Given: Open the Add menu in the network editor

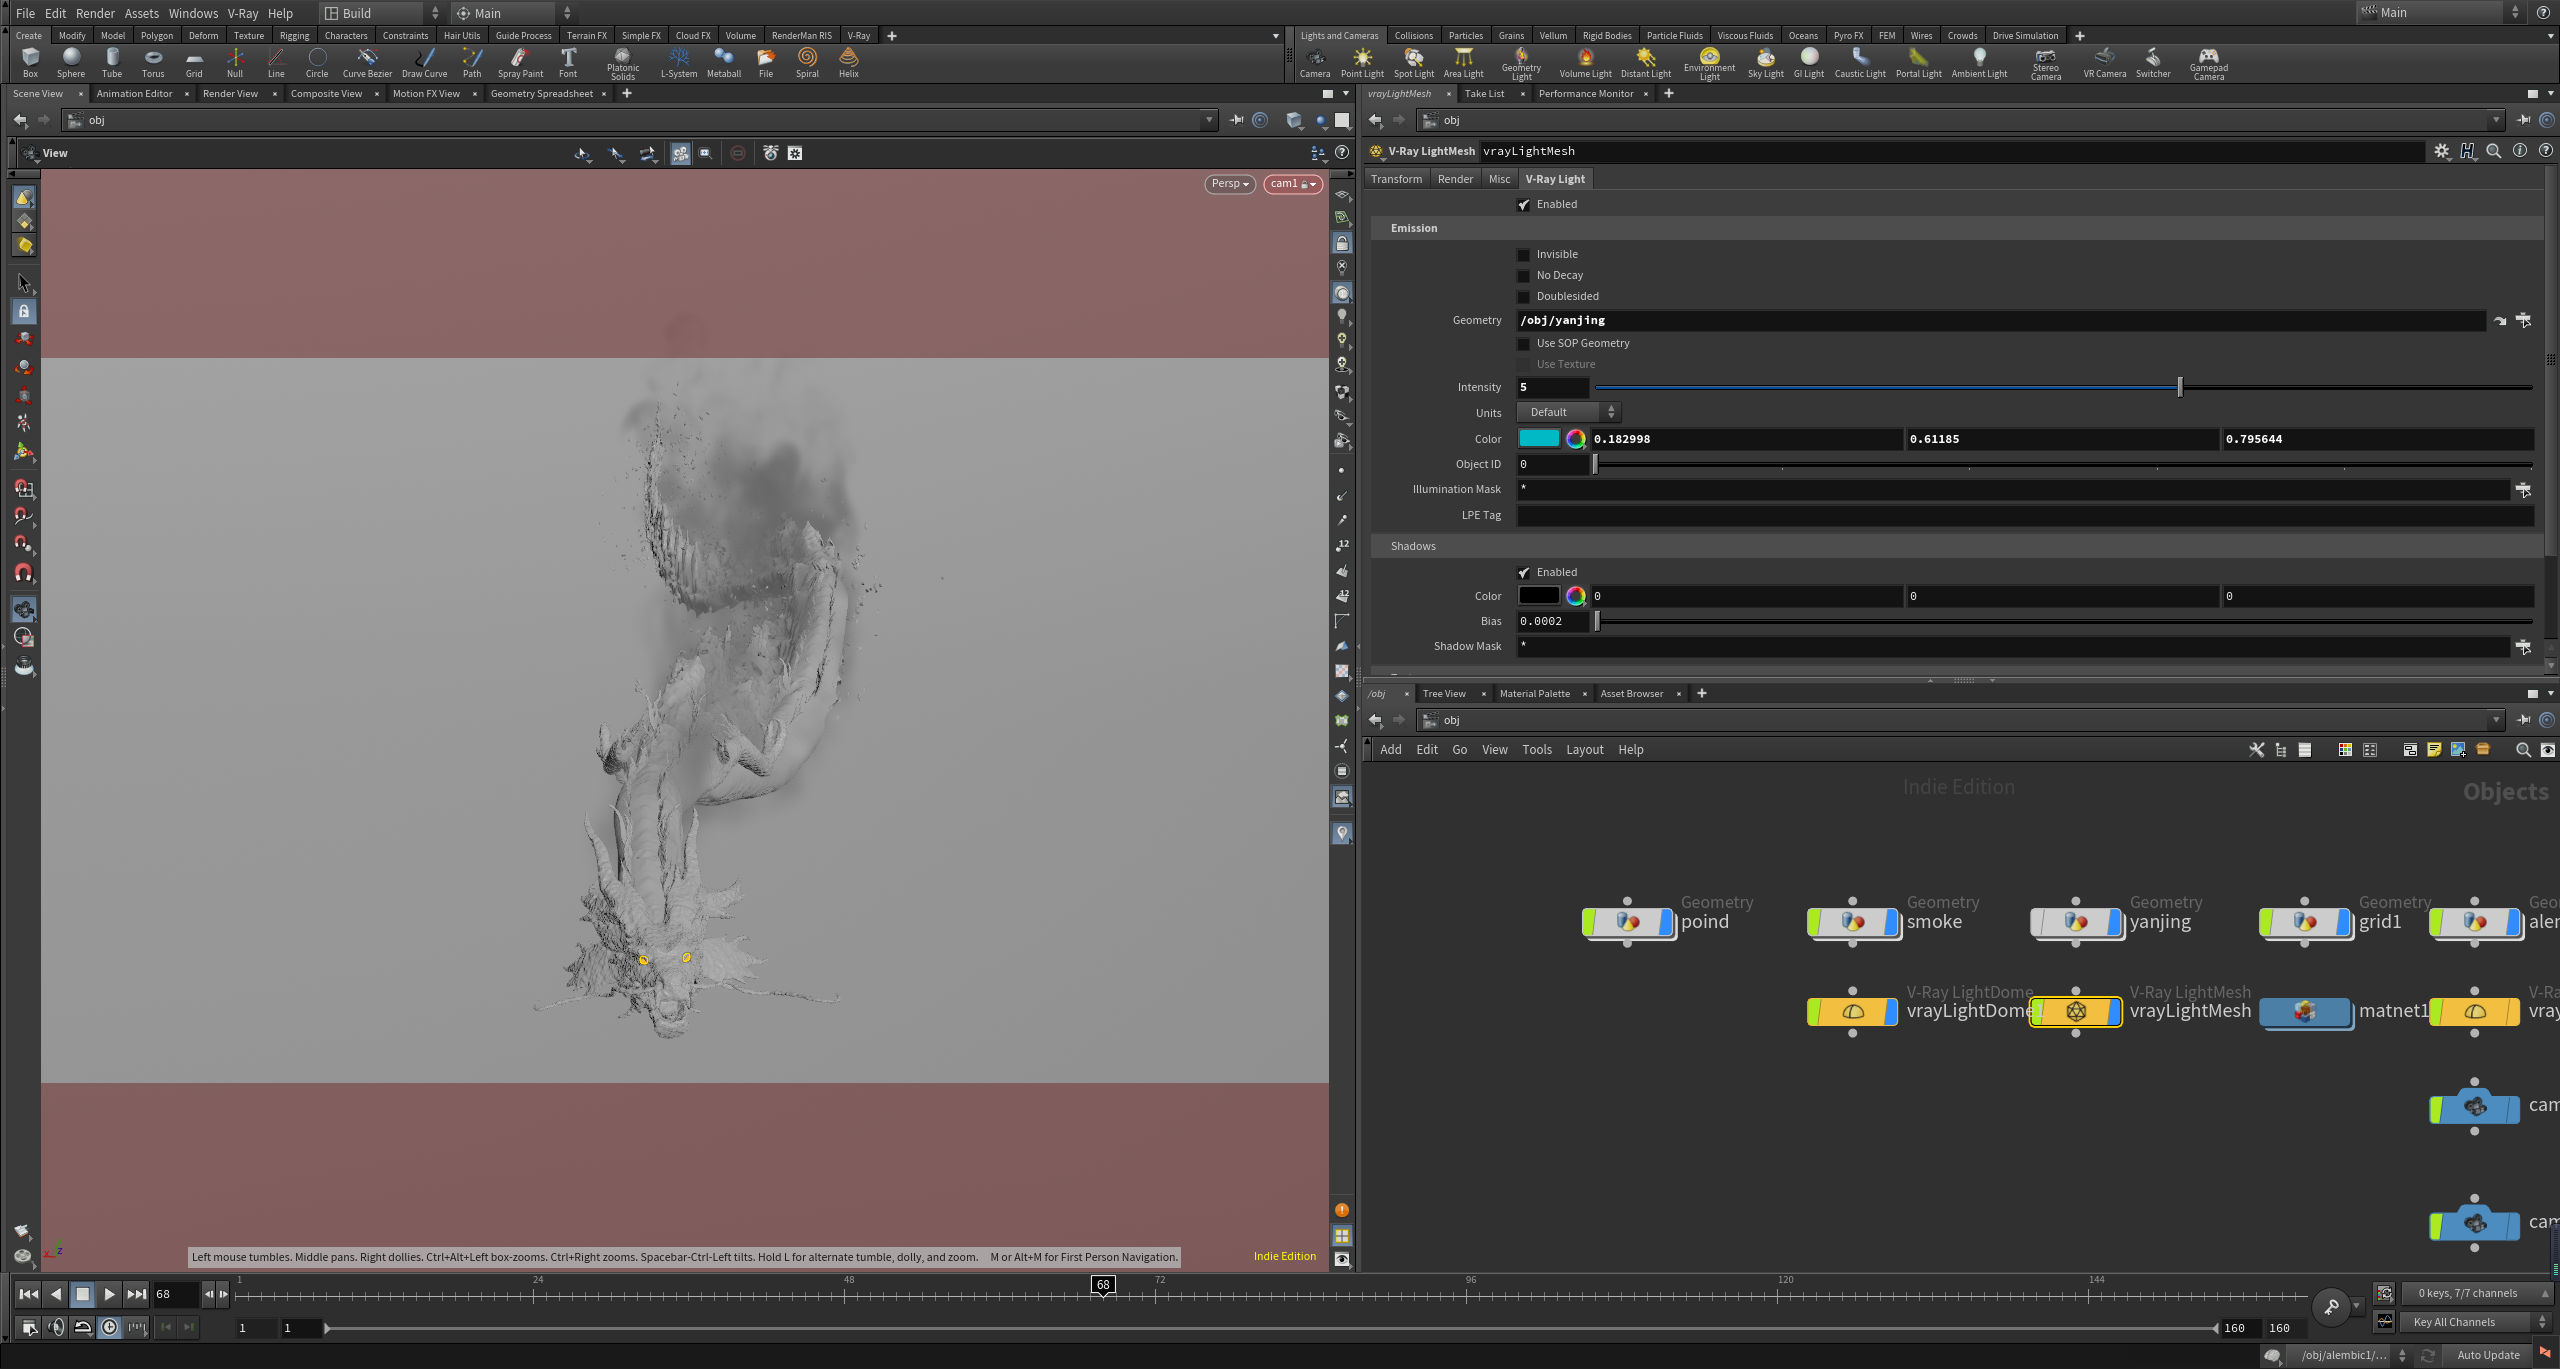Looking at the screenshot, I should (x=1390, y=749).
